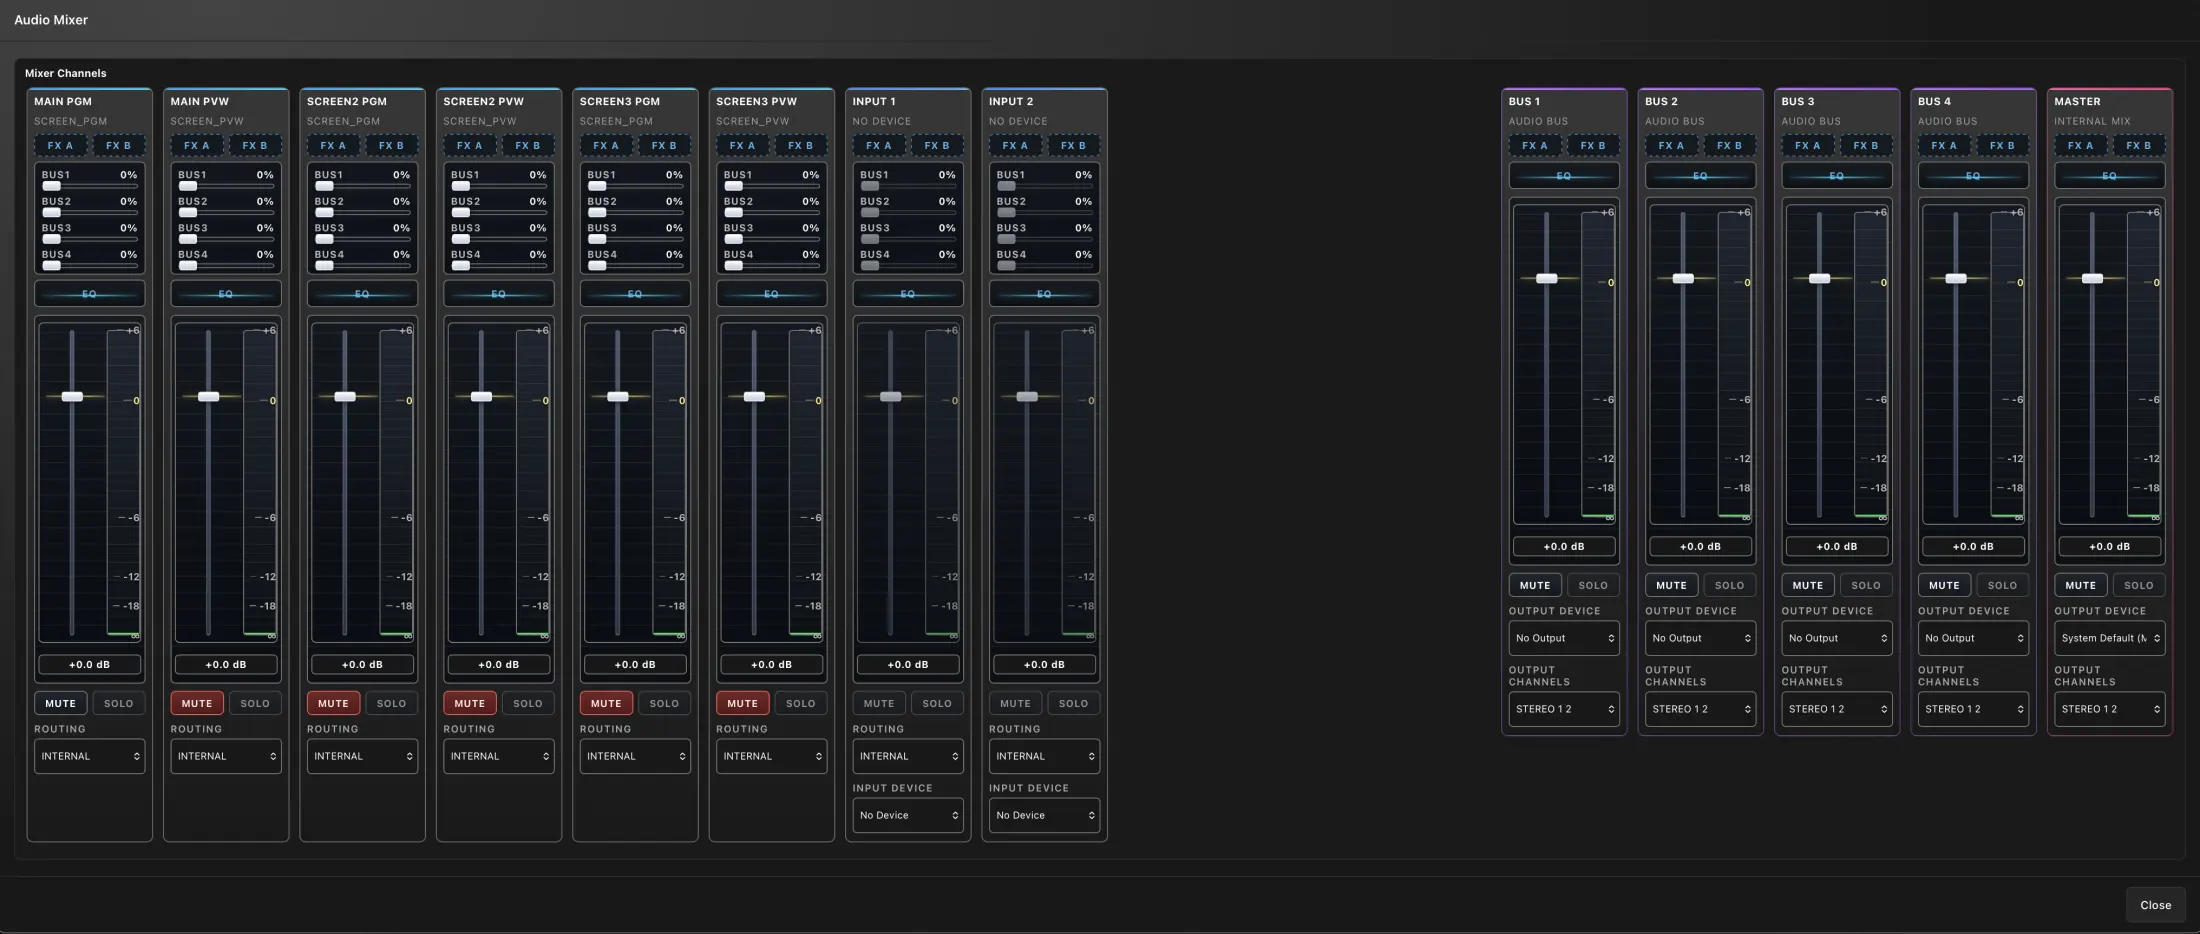This screenshot has width=2200, height=934.
Task: Solo BUS 1
Action: 1593,585
